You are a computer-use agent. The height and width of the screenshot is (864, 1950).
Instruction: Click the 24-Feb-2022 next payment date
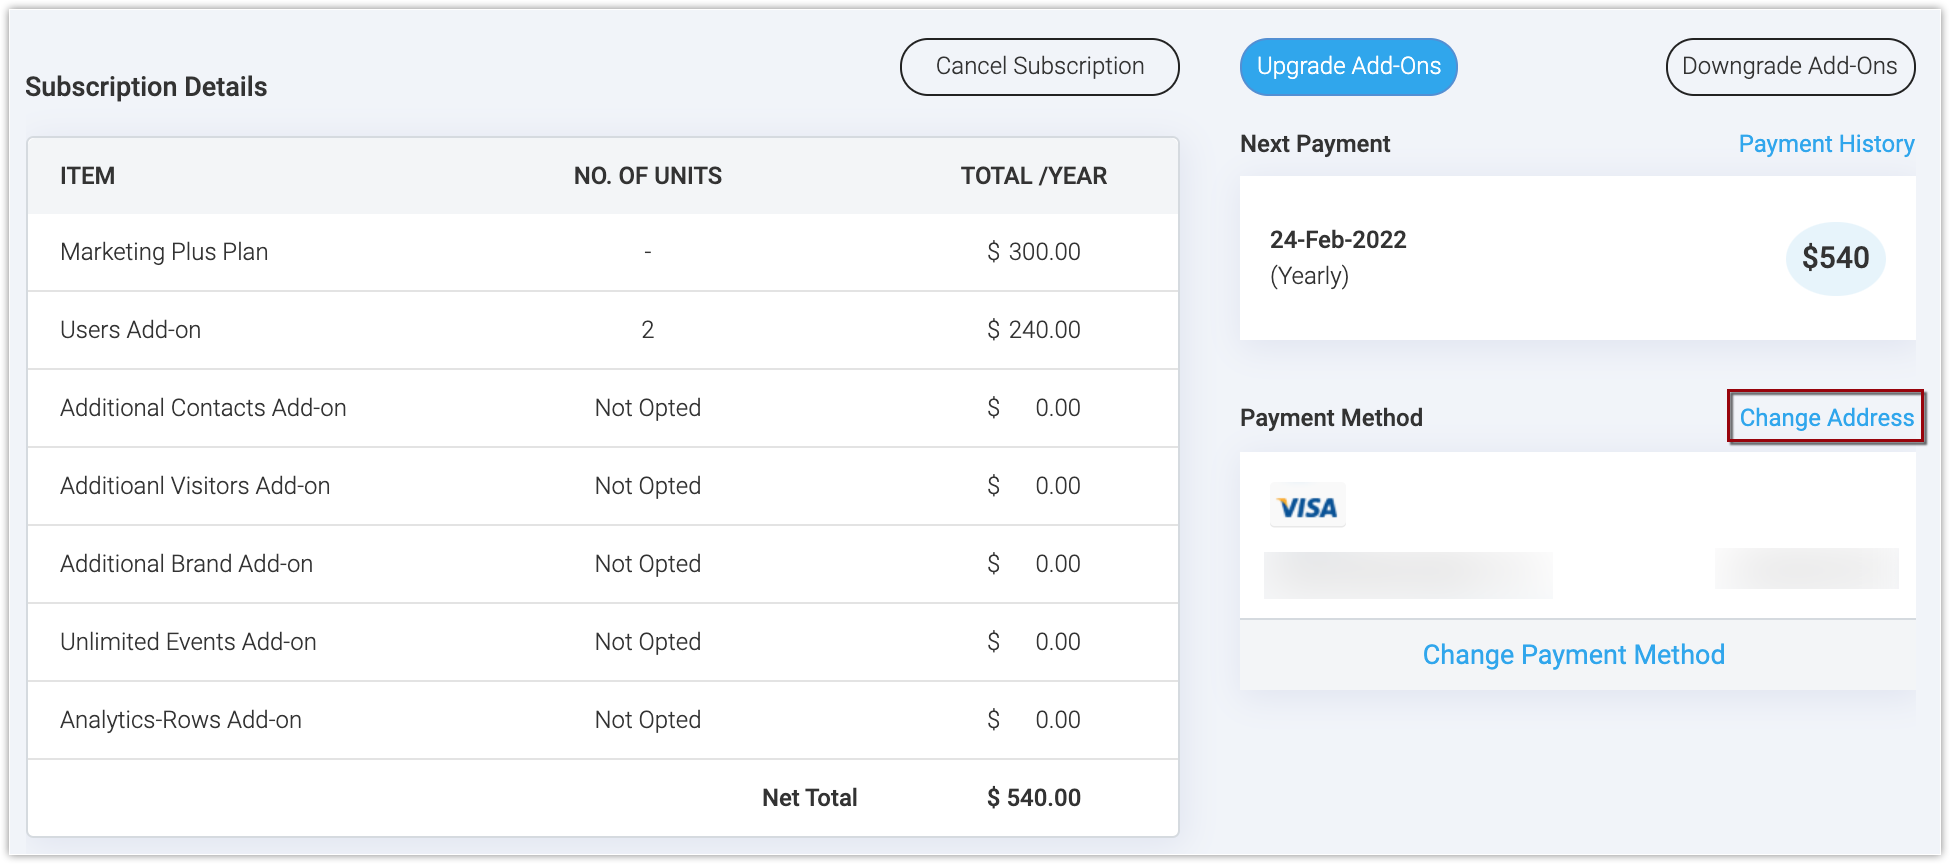click(x=1337, y=240)
